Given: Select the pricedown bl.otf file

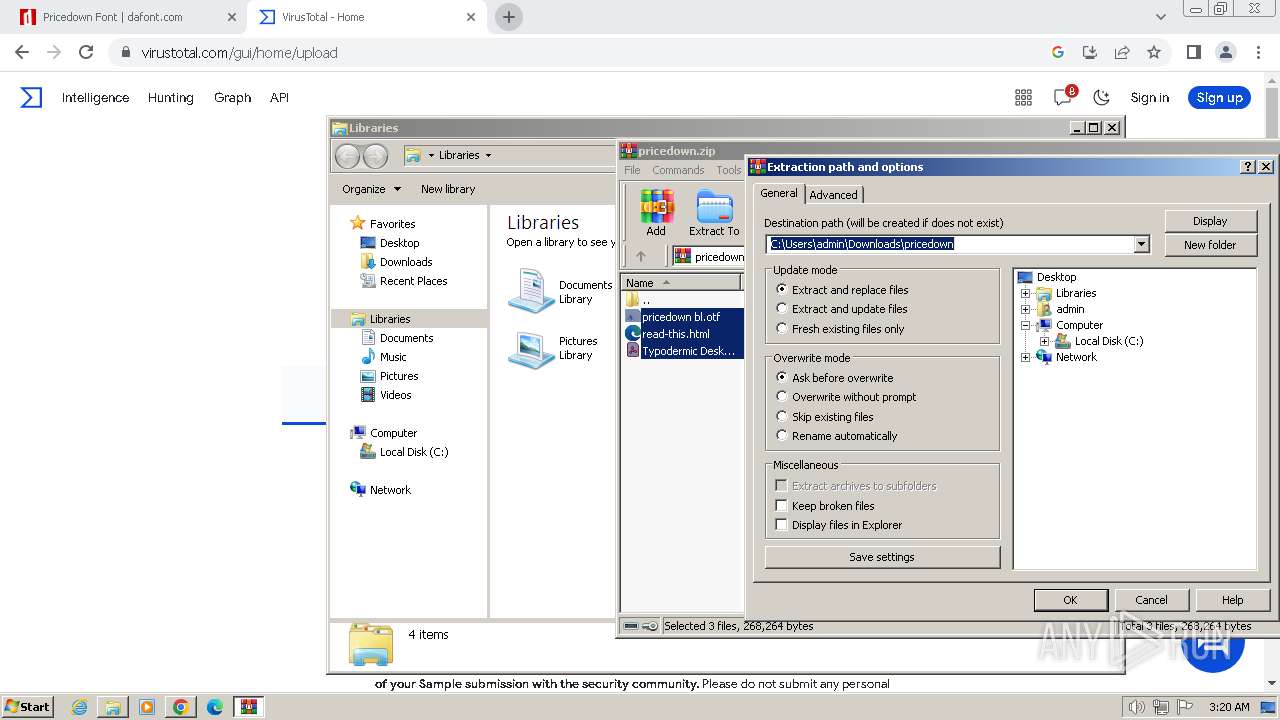Looking at the screenshot, I should (x=681, y=317).
